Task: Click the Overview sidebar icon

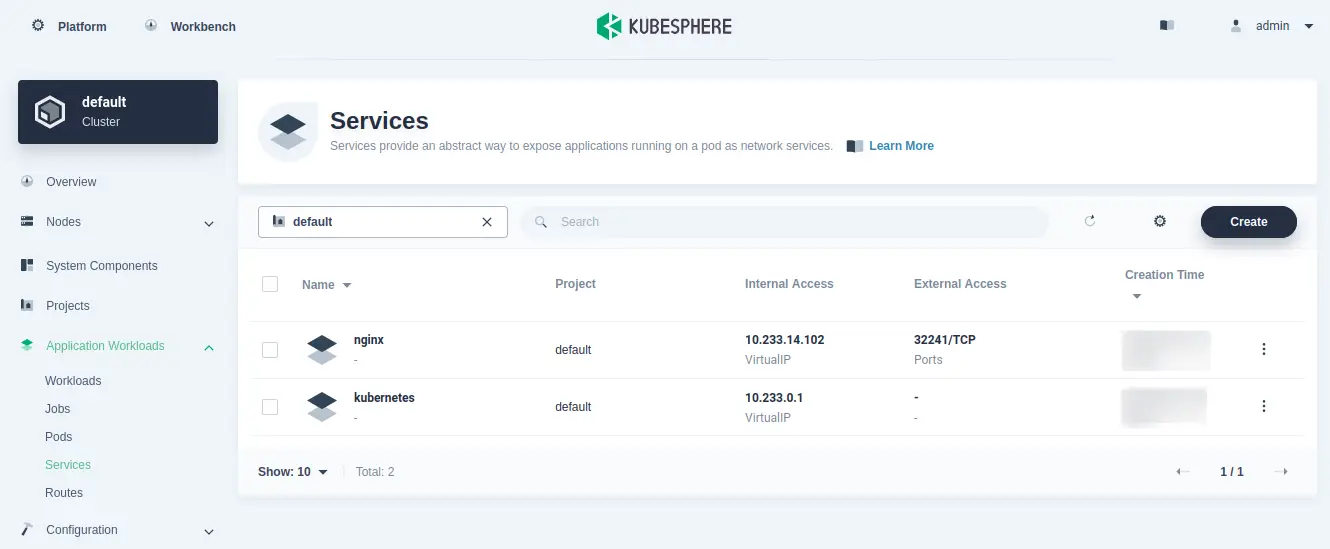Action: coord(27,182)
